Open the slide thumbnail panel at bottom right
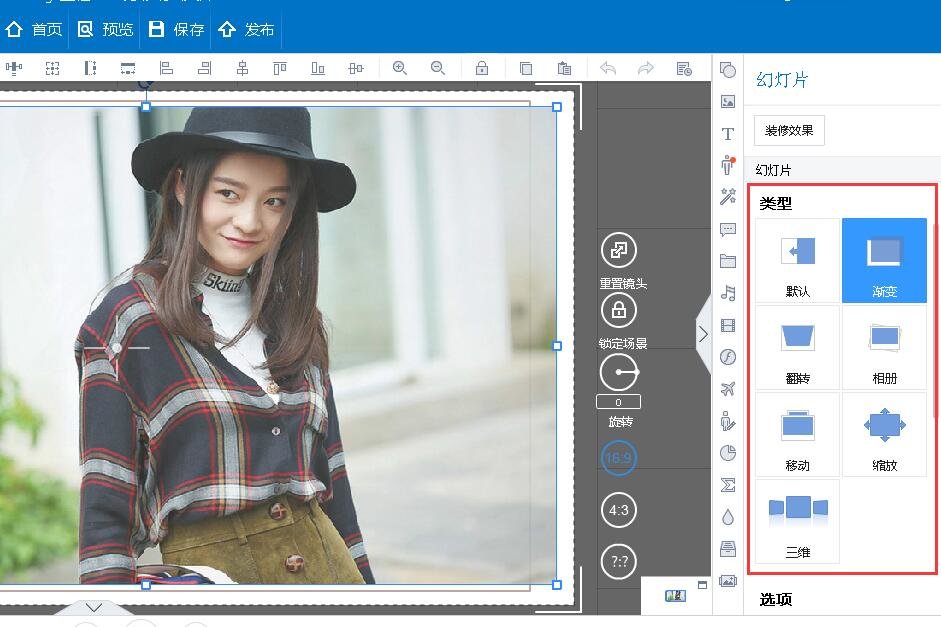Screen dimensions: 941x627 (676, 595)
